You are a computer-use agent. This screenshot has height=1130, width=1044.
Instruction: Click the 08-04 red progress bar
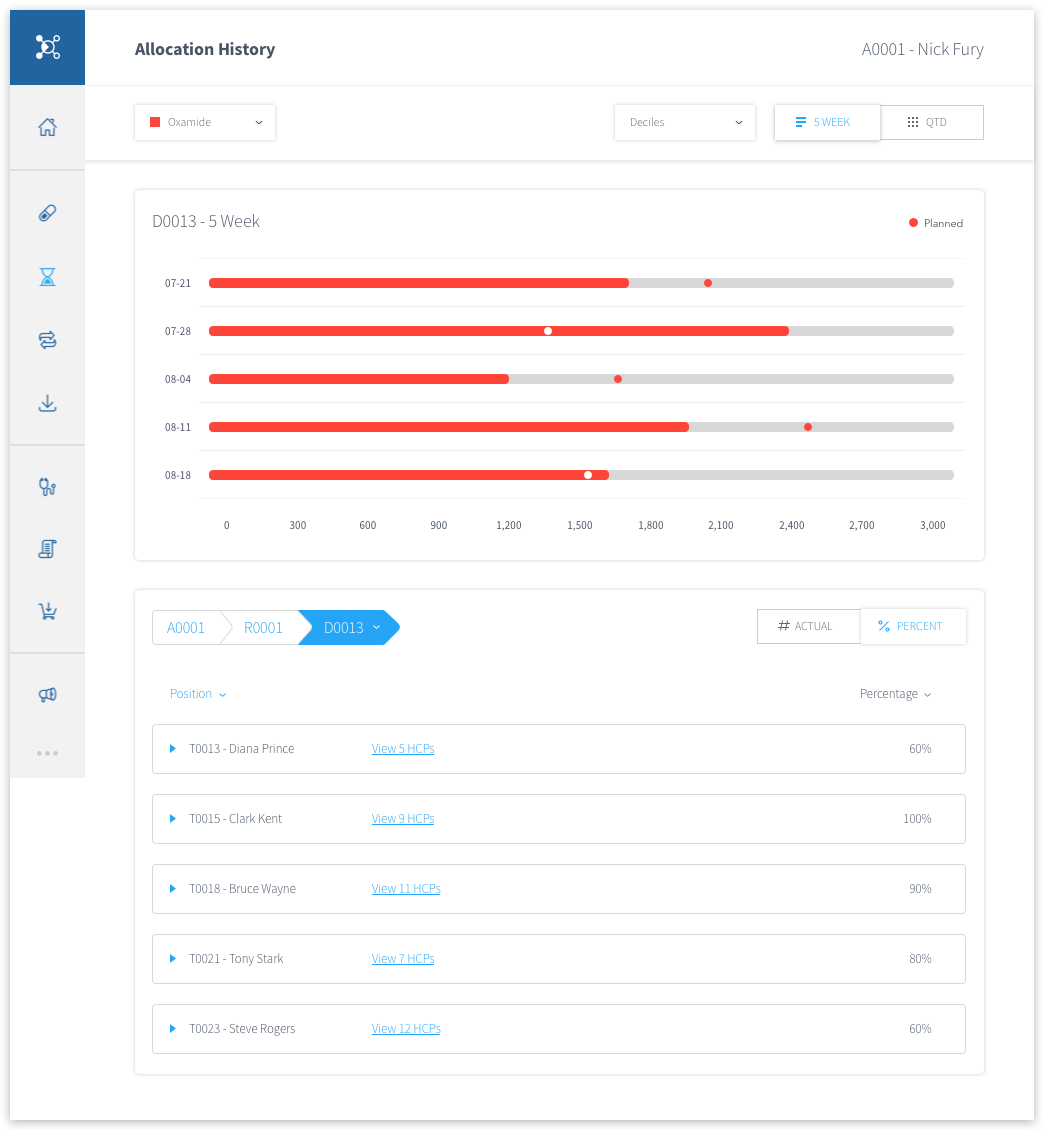coord(359,379)
